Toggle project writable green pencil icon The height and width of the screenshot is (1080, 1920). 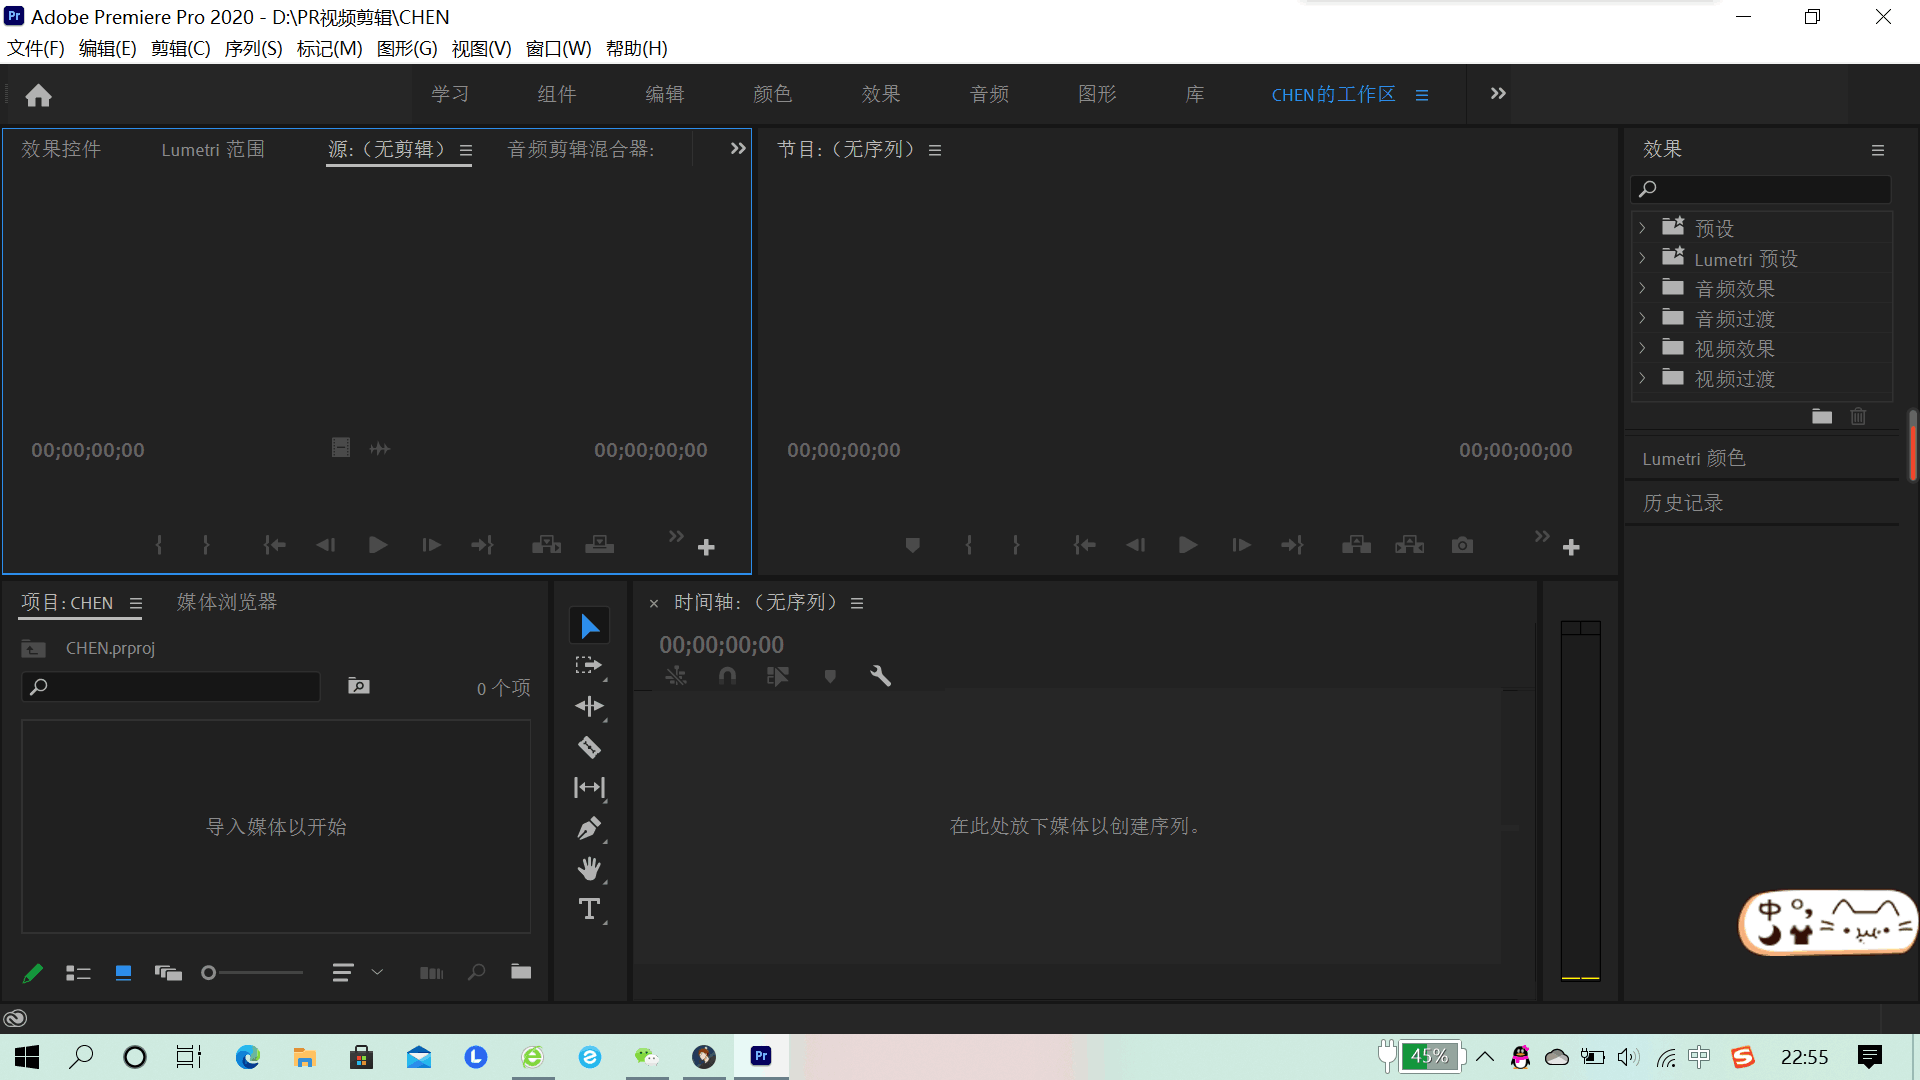click(x=32, y=973)
